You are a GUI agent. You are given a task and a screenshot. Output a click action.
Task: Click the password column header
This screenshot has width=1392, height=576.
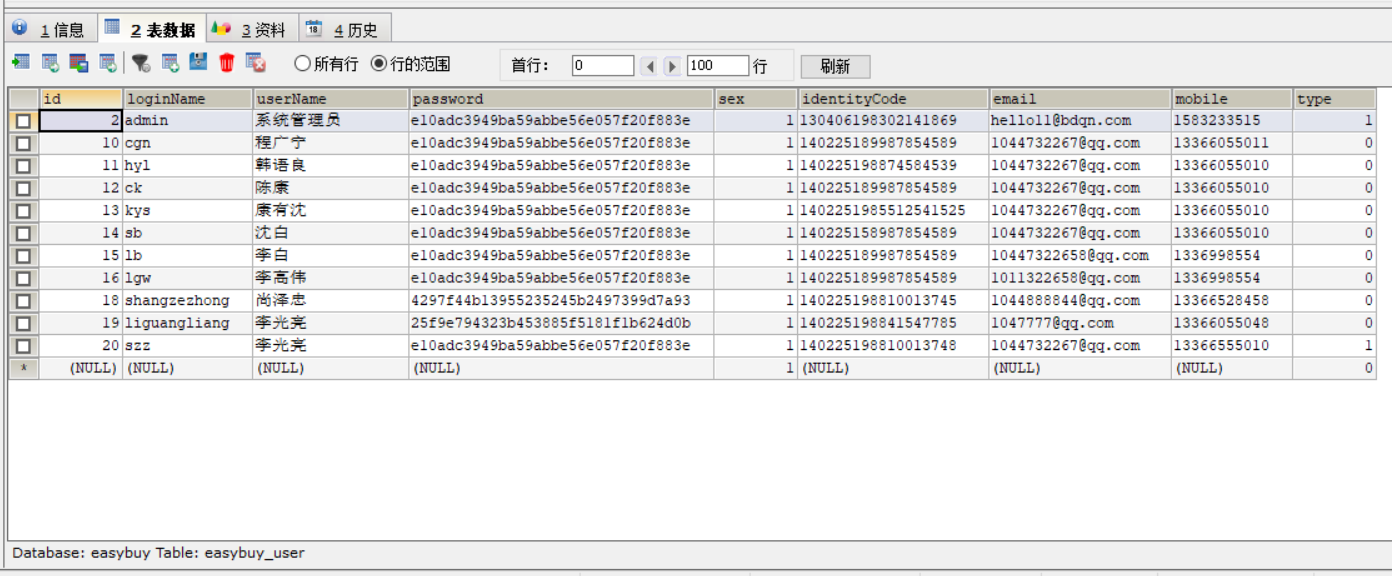[562, 99]
